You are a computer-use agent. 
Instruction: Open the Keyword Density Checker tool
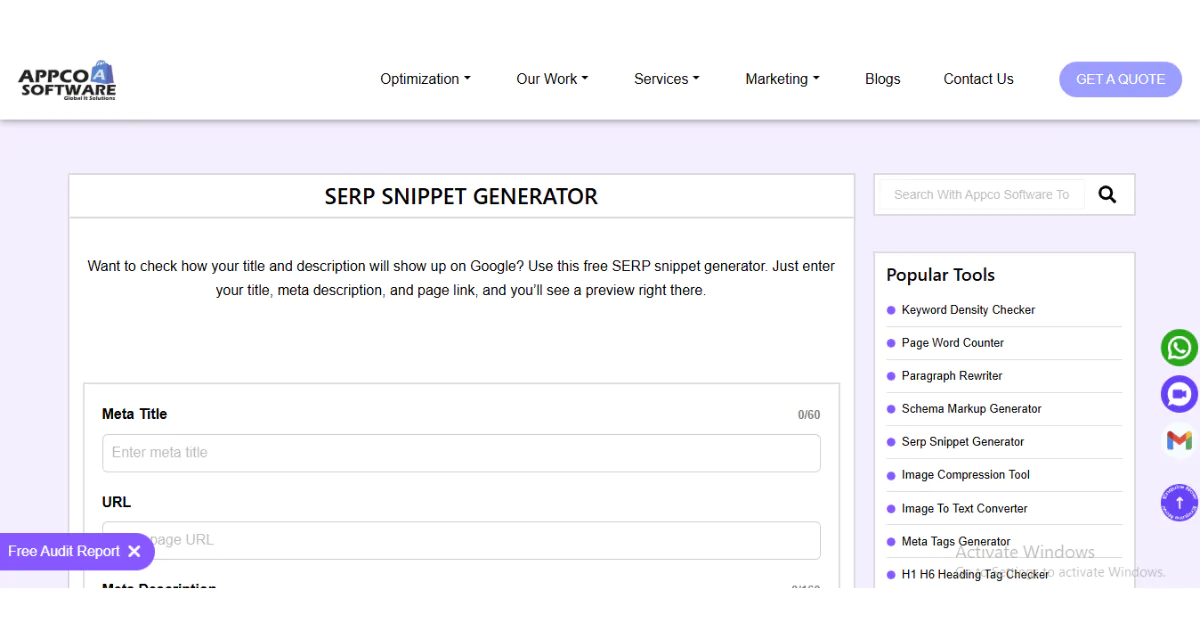click(x=967, y=310)
